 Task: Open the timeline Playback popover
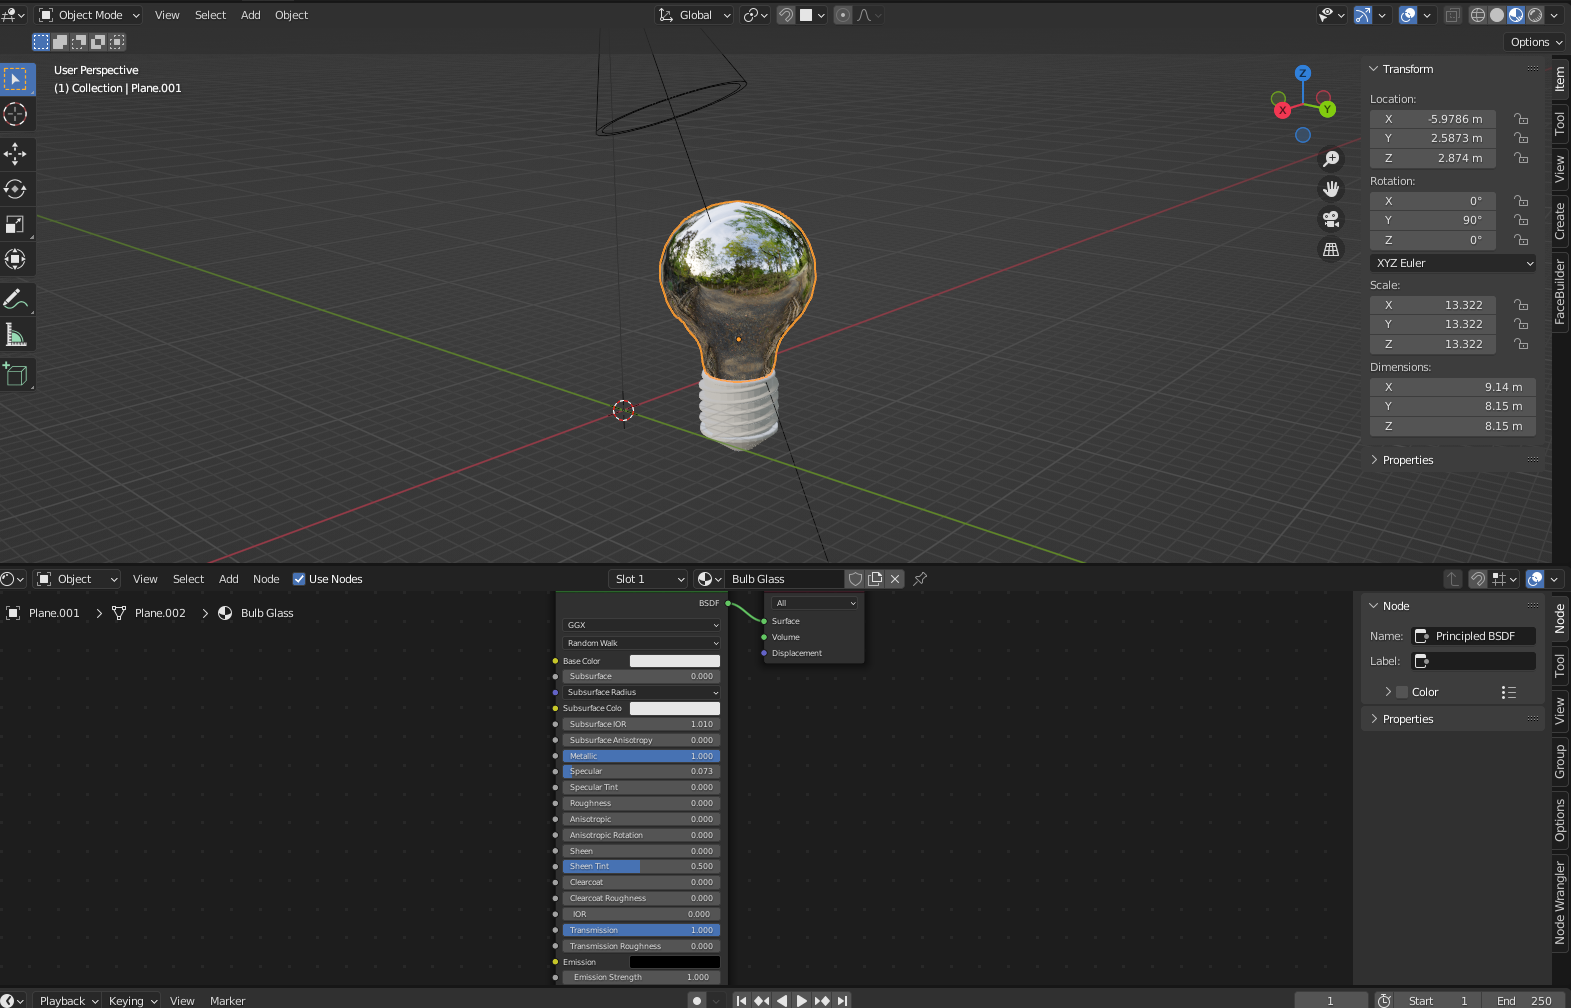tap(68, 1000)
